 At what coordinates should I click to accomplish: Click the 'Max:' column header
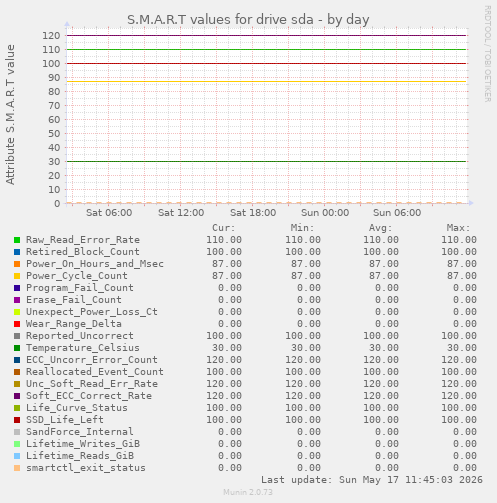click(458, 228)
